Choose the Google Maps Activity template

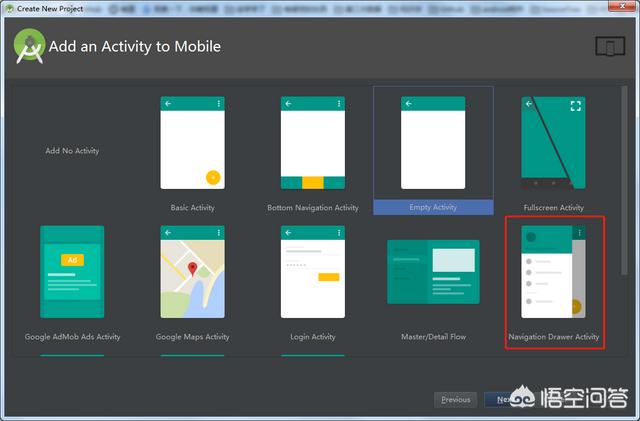click(x=192, y=272)
